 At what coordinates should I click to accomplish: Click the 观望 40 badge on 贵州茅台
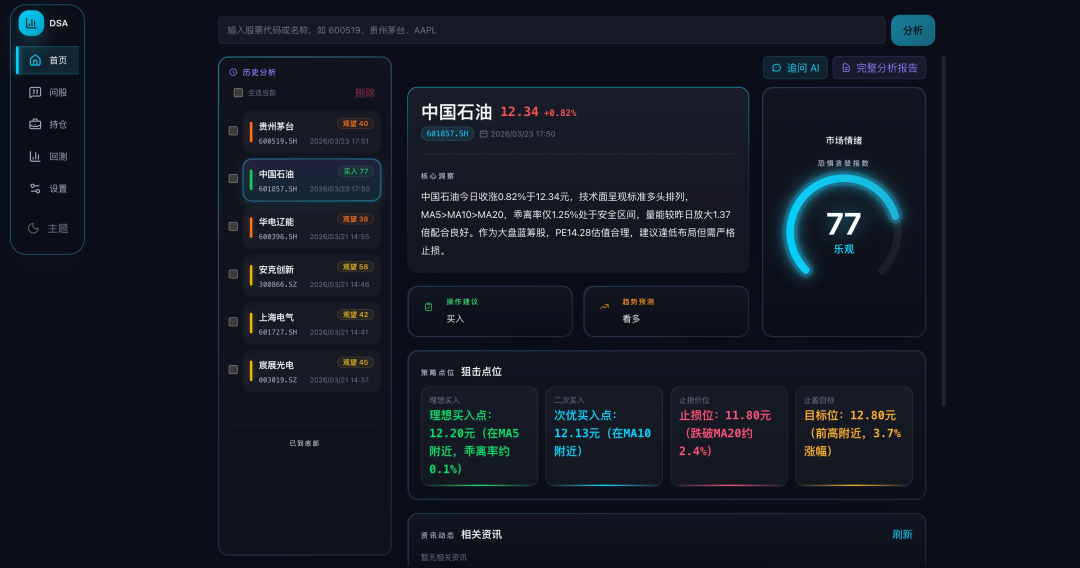(355, 124)
